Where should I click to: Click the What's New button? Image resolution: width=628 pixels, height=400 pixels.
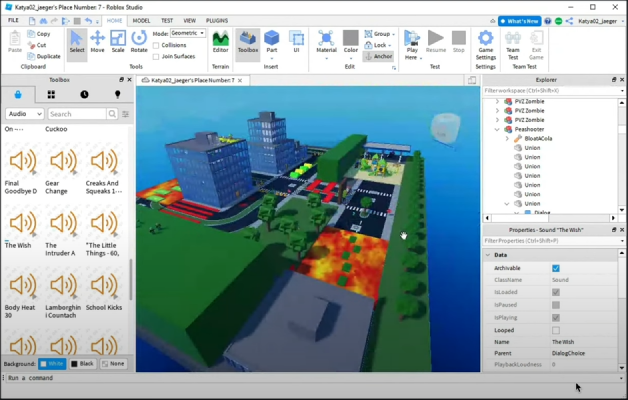519,20
